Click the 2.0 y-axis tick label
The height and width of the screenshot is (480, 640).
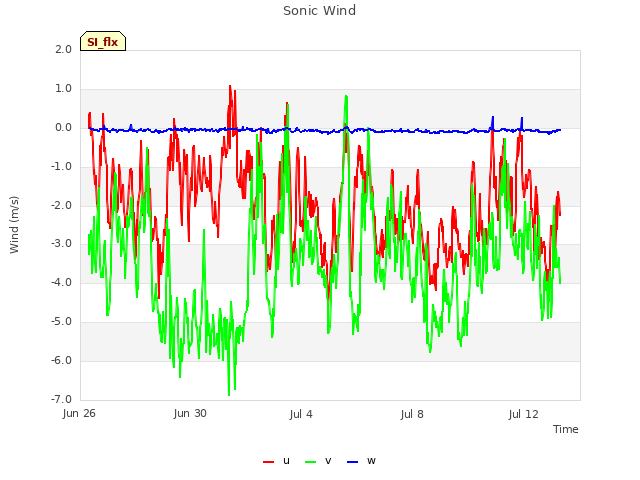(63, 49)
